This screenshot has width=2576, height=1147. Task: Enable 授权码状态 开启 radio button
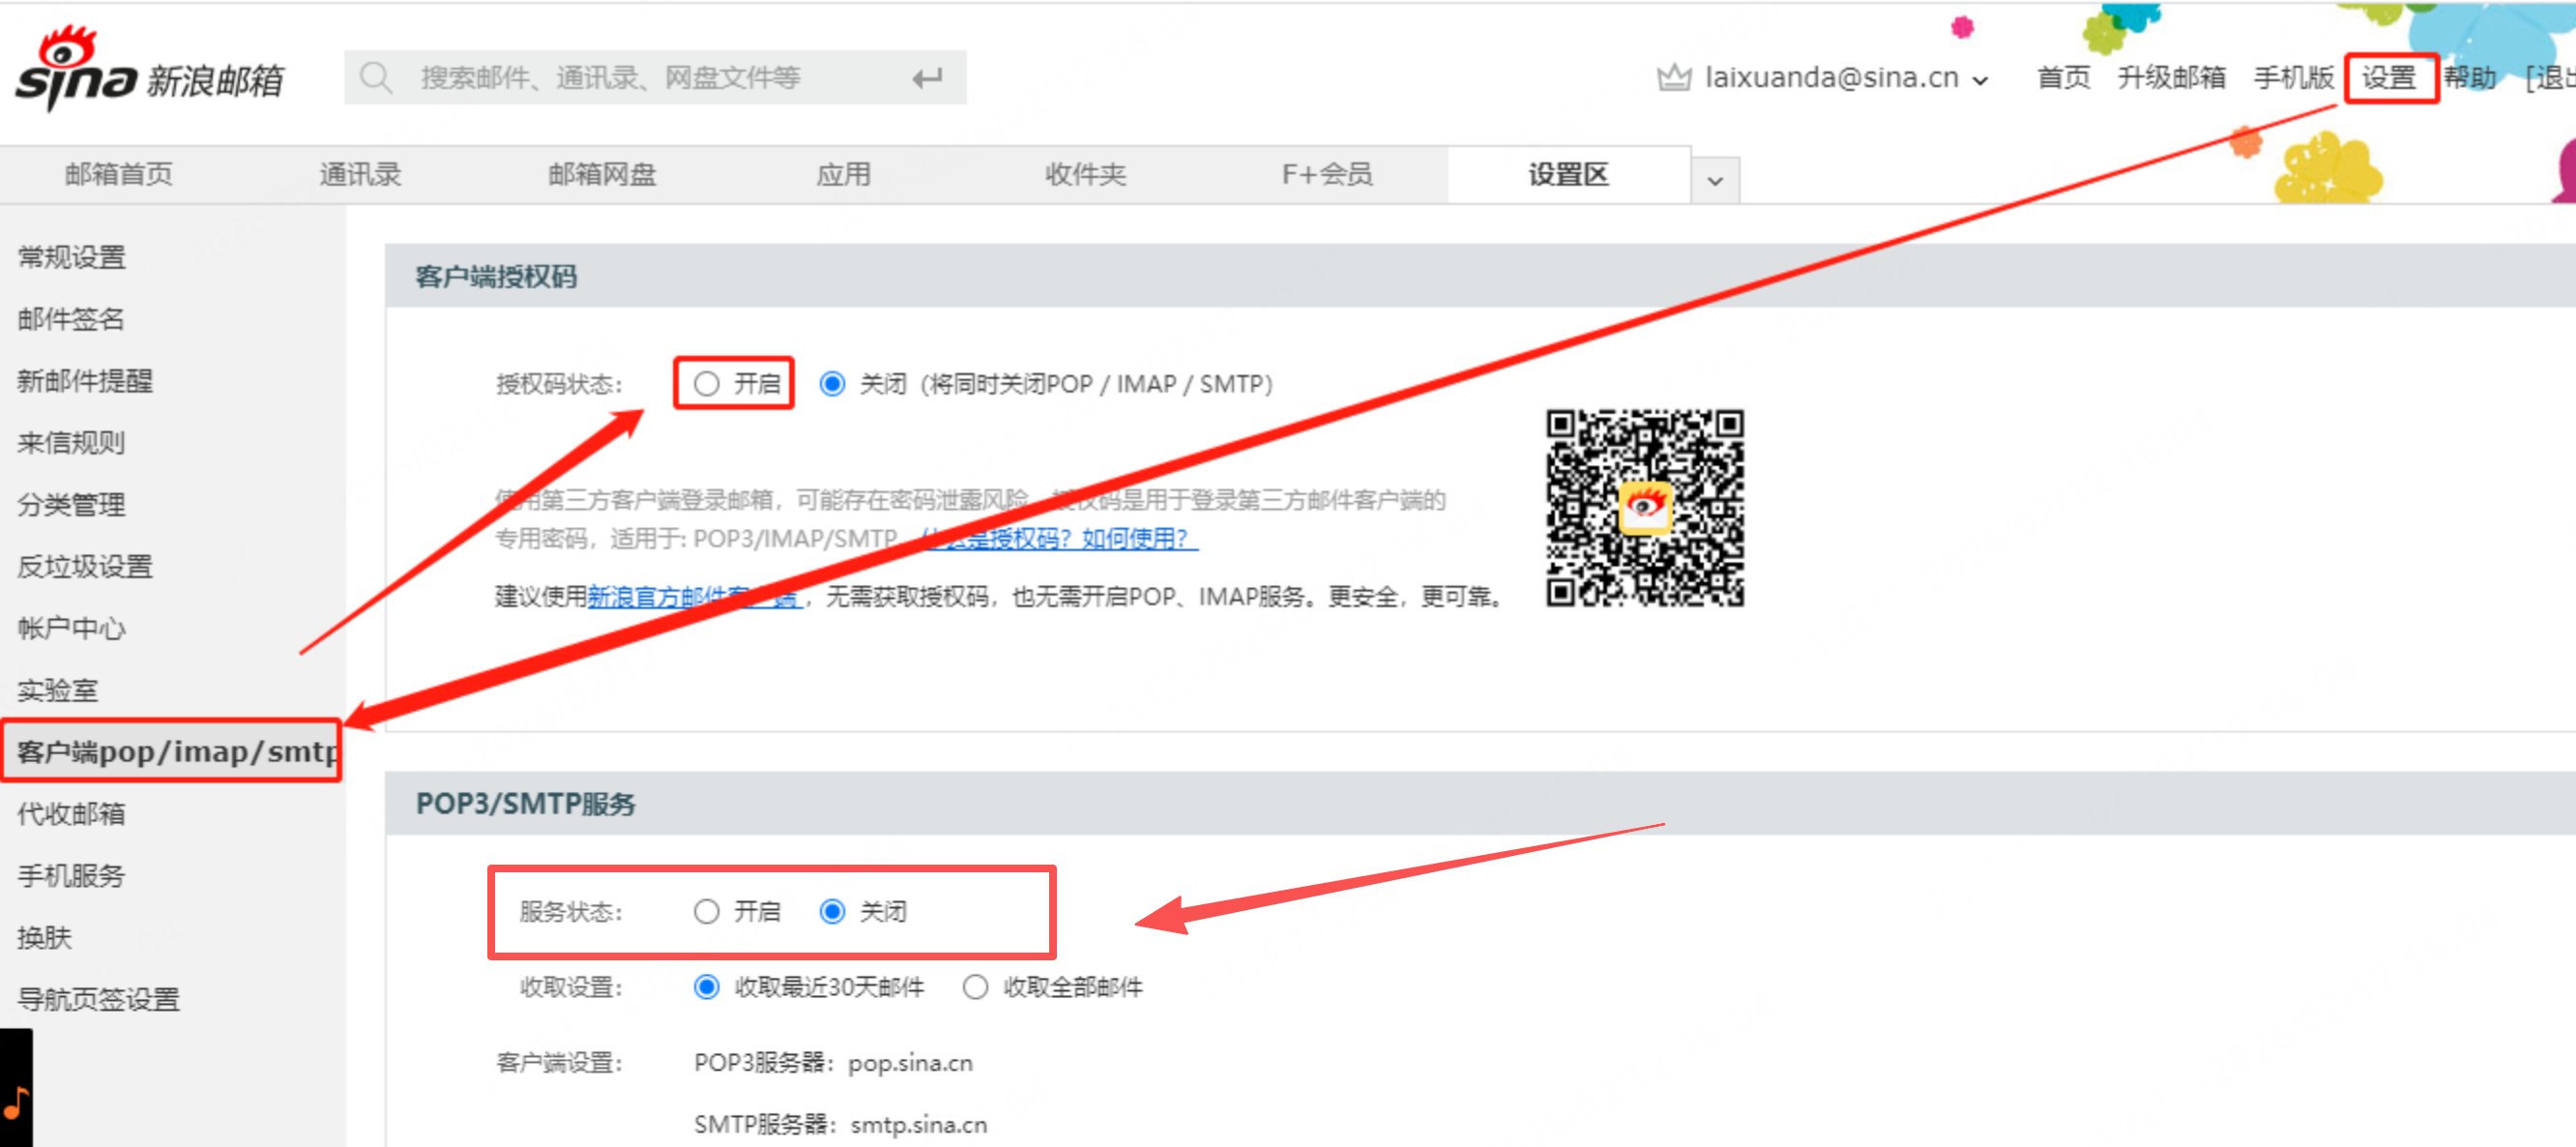pos(706,384)
